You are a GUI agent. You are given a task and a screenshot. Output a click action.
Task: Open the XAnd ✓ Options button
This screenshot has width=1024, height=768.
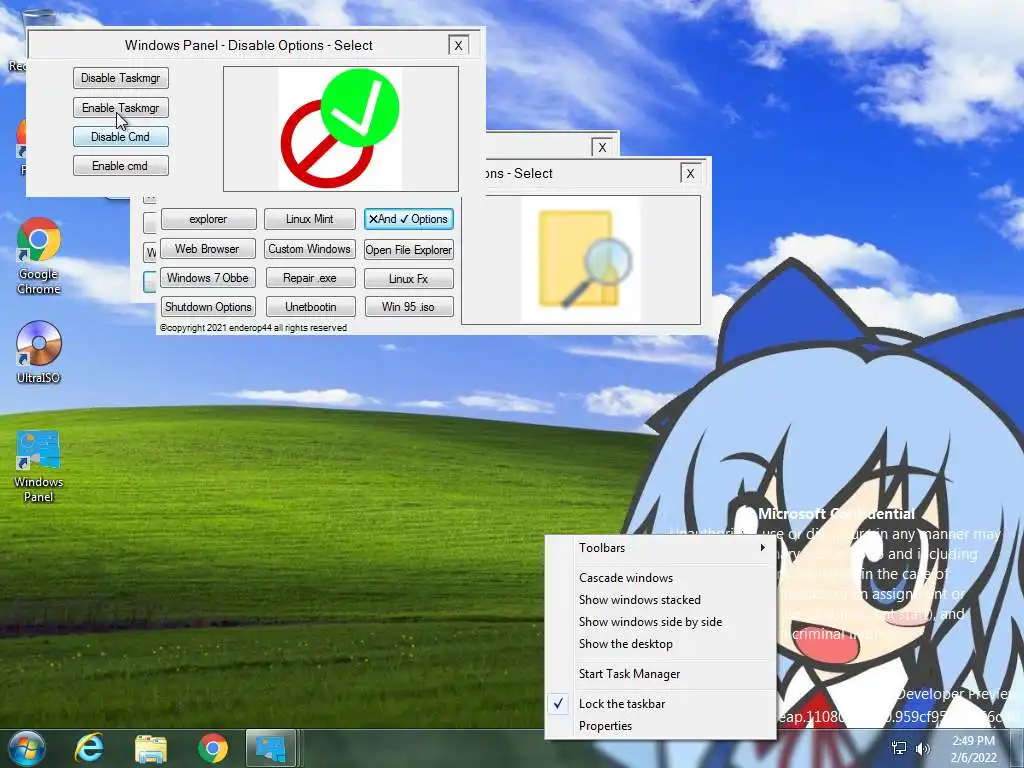[x=409, y=219]
